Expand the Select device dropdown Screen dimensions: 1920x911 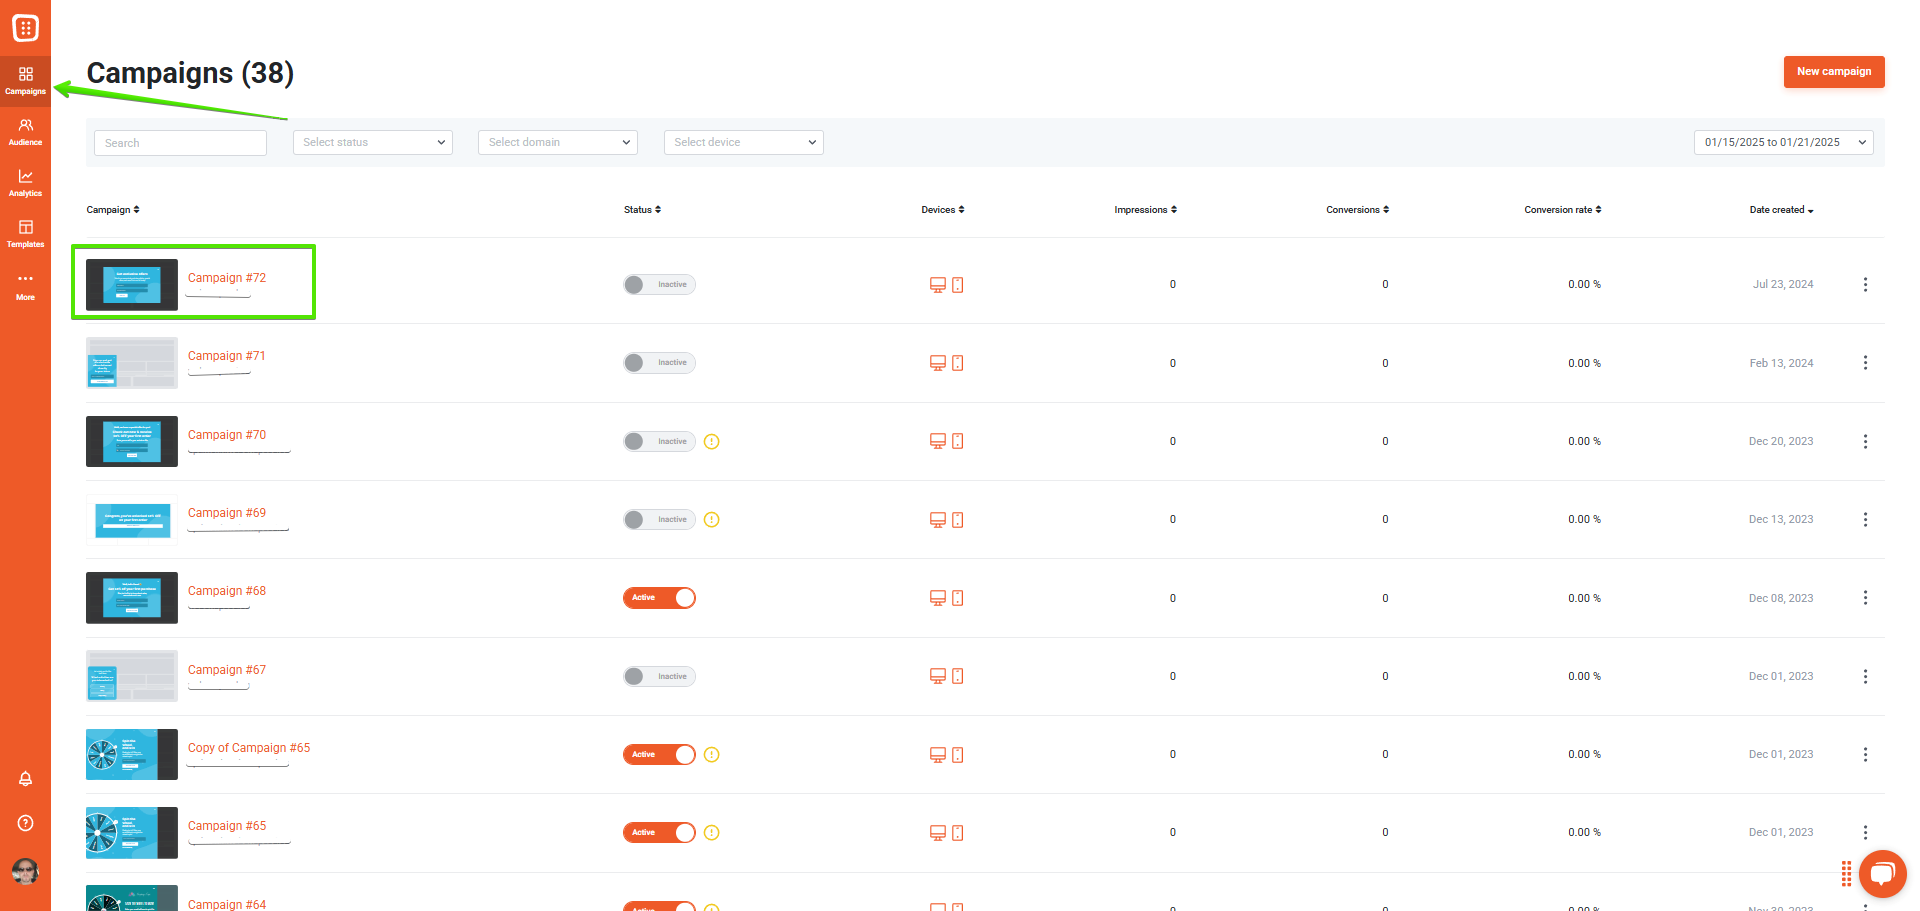(x=744, y=143)
